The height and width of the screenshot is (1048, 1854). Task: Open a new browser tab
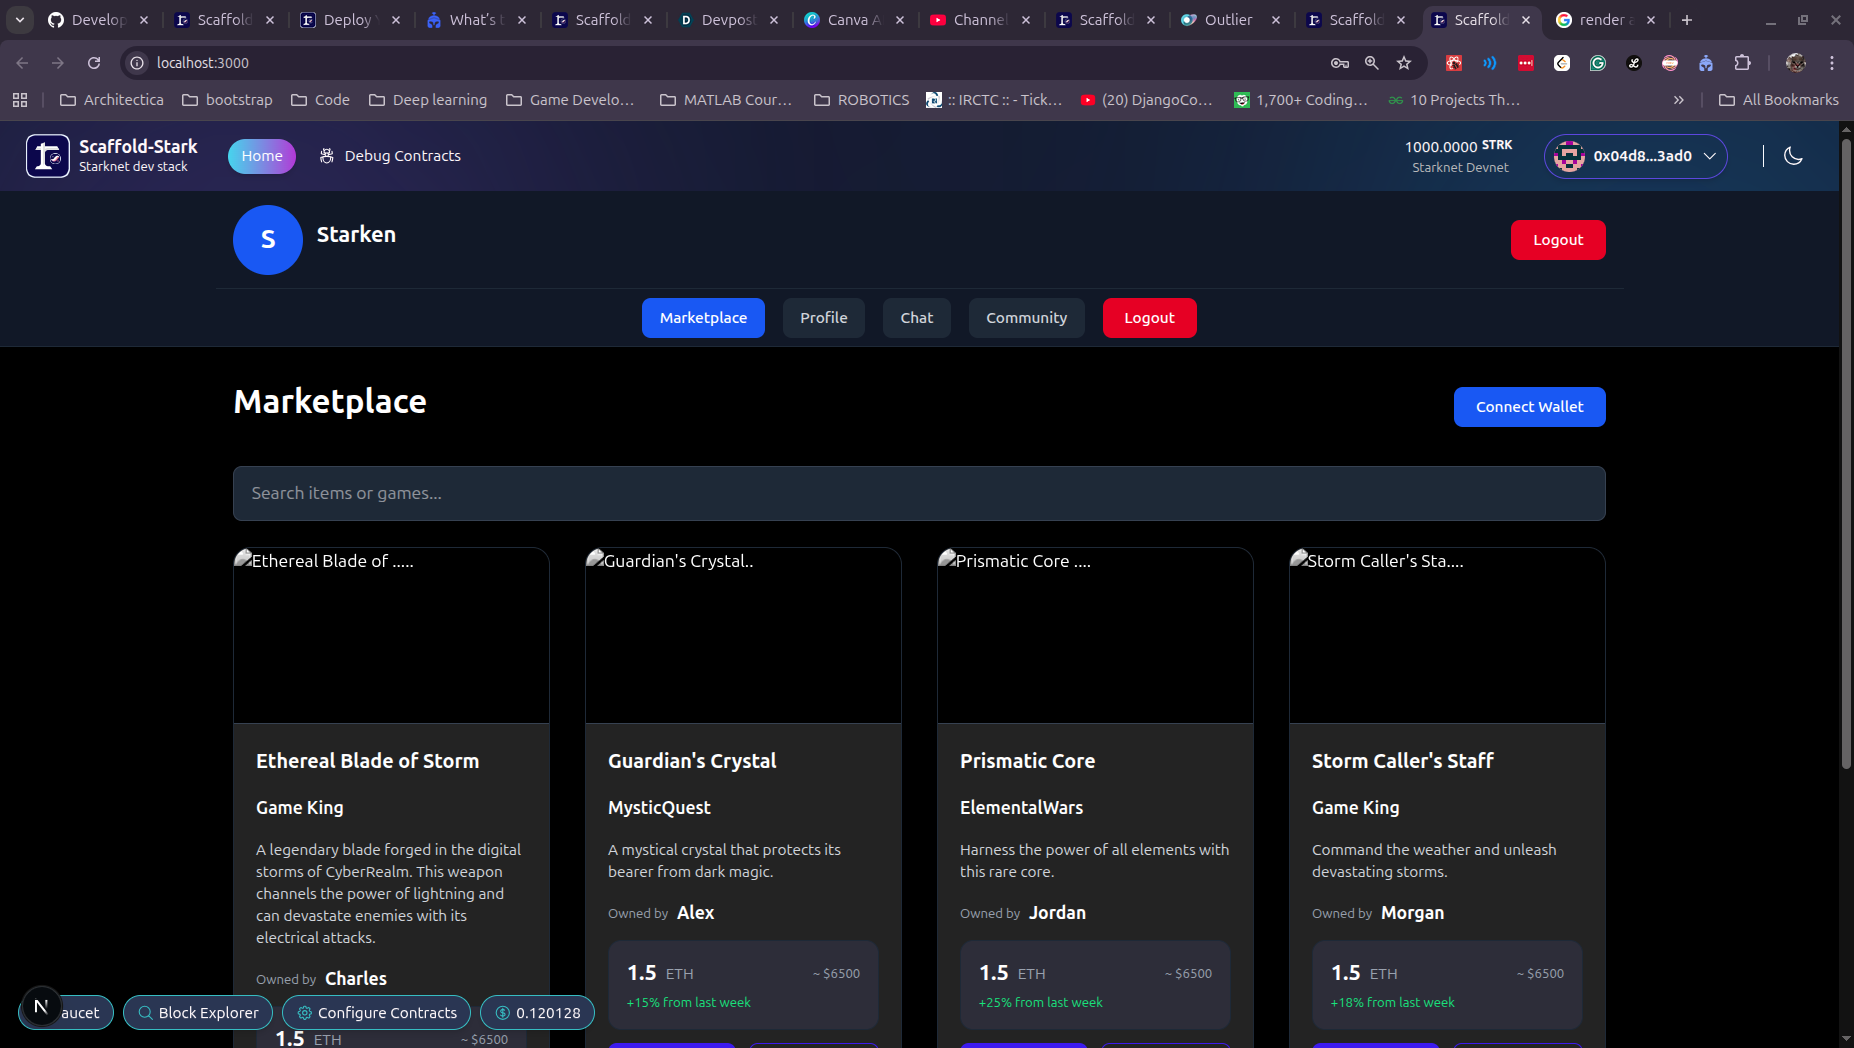pos(1687,20)
